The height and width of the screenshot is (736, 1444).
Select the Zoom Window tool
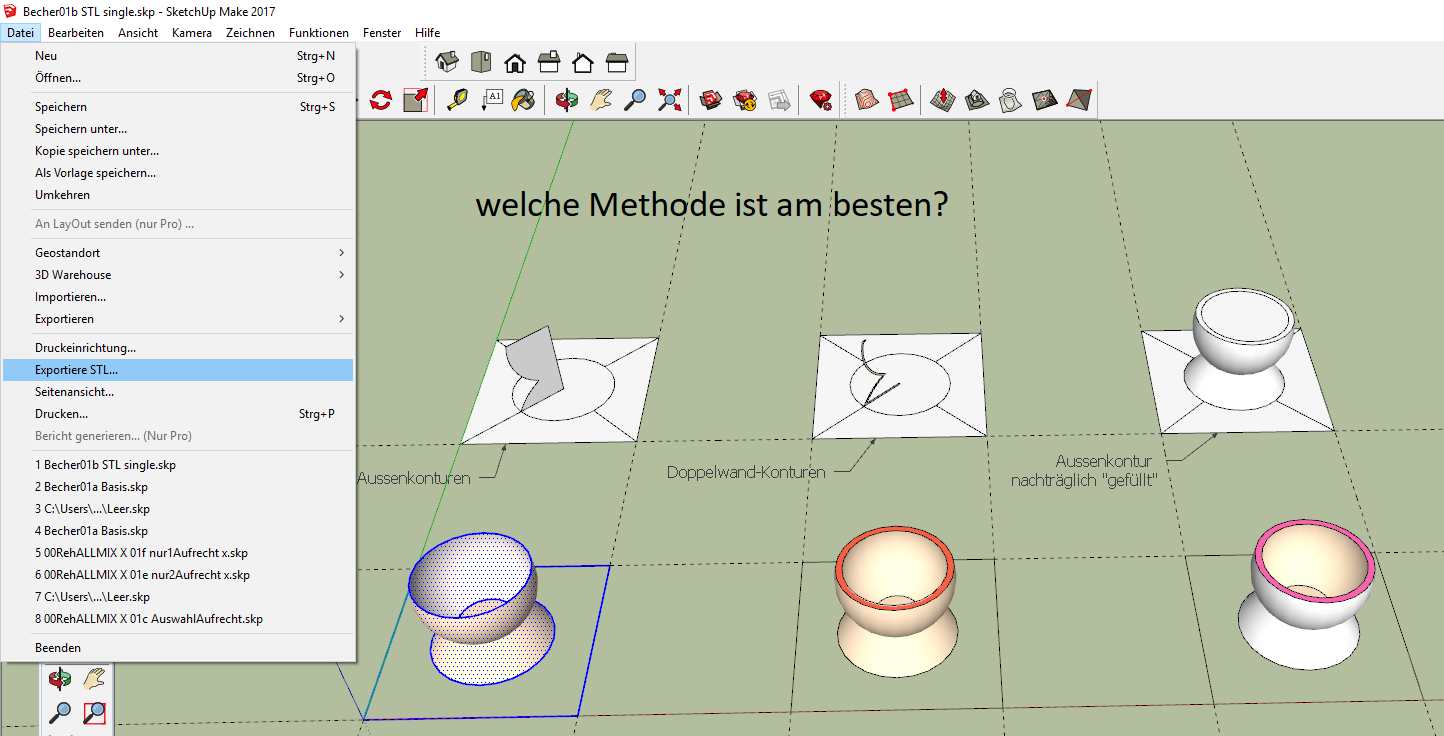point(95,713)
